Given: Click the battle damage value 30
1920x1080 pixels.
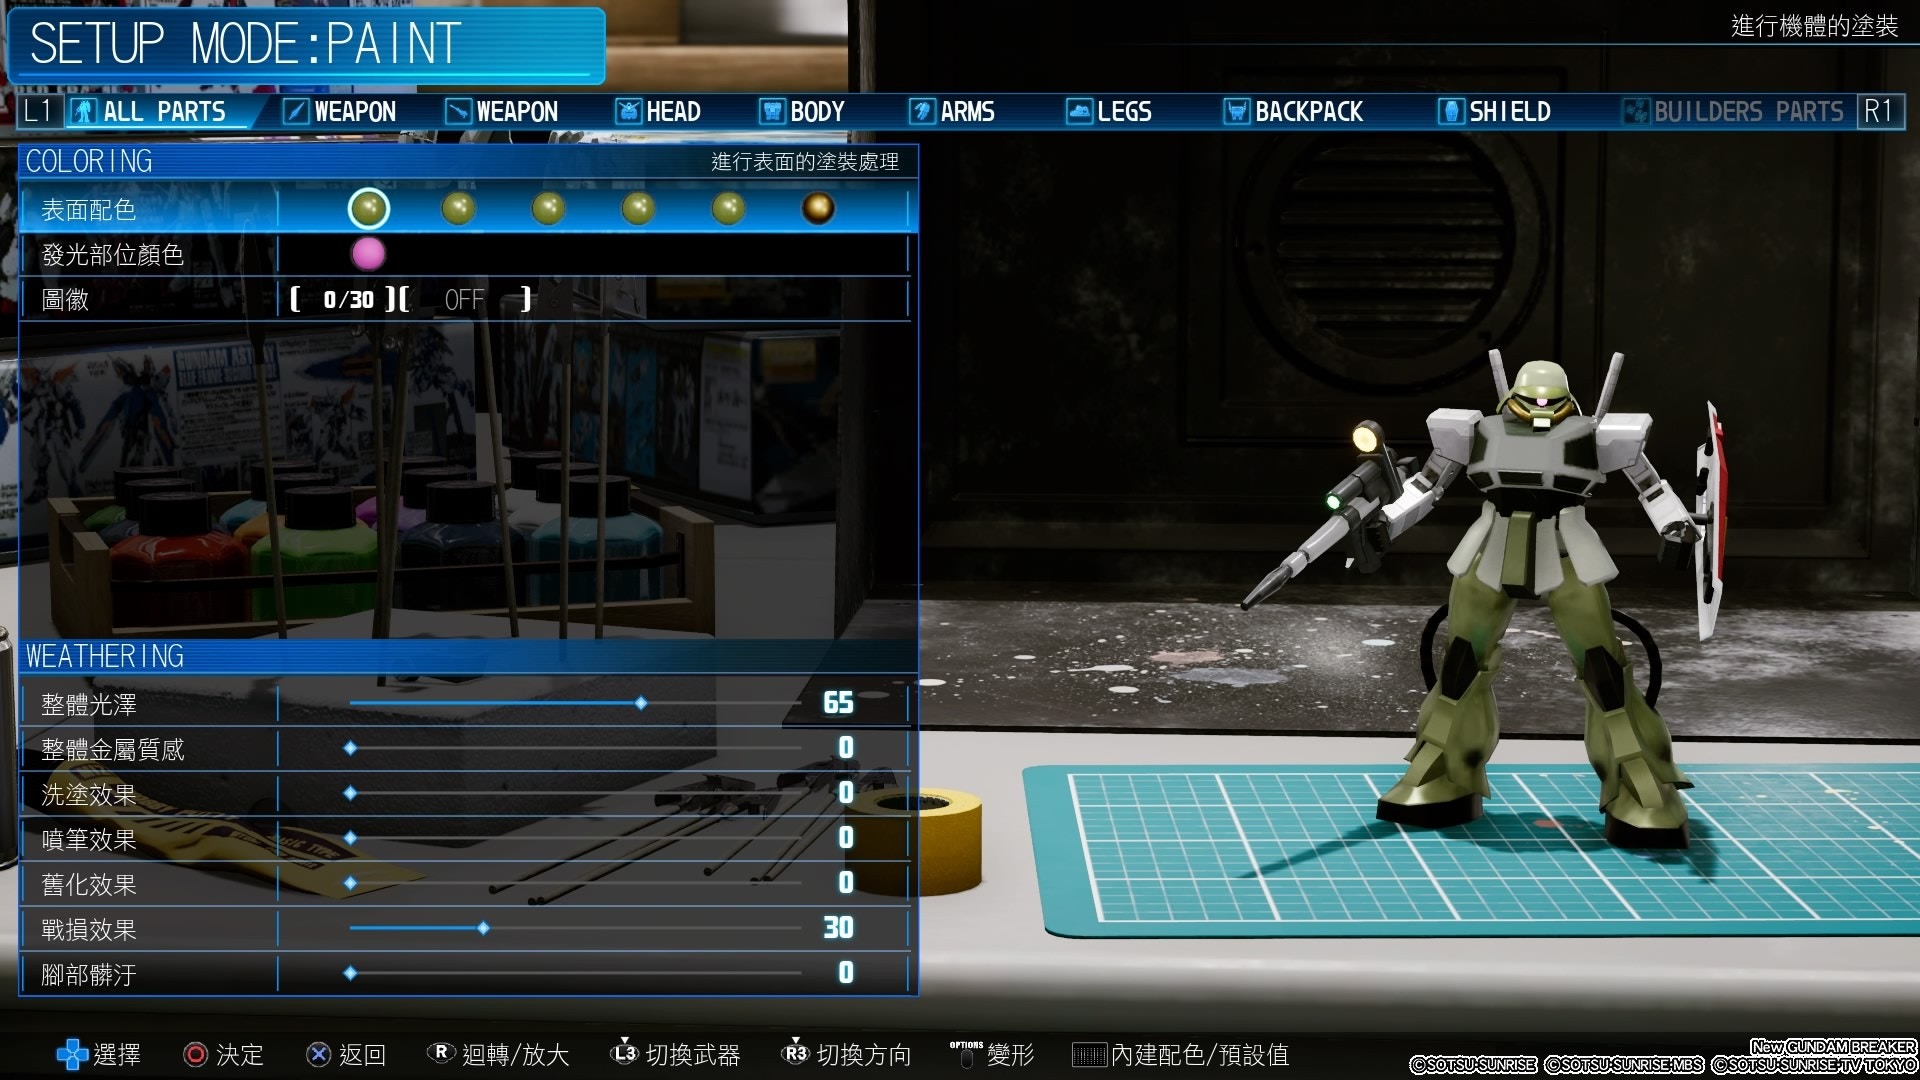Looking at the screenshot, I should point(838,928).
